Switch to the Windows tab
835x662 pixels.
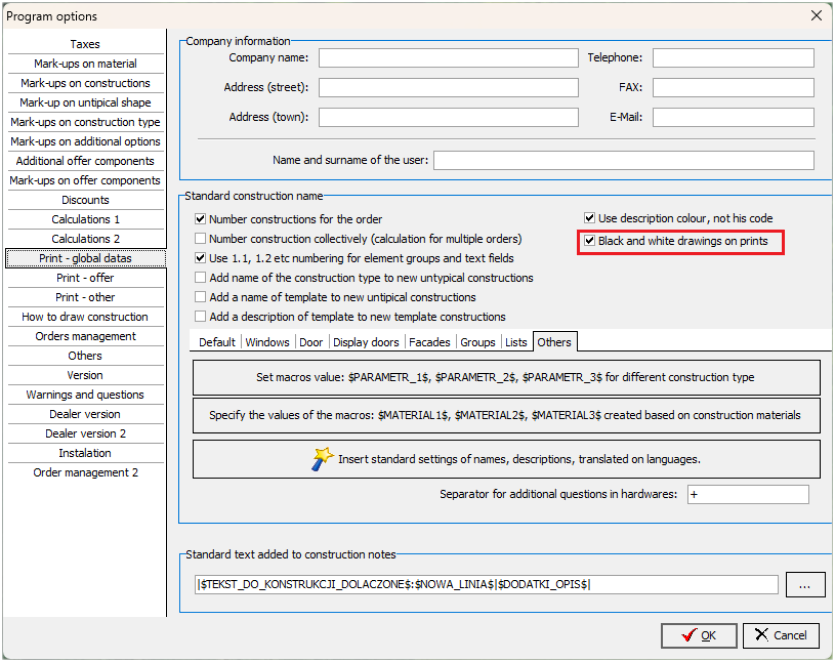coord(267,342)
